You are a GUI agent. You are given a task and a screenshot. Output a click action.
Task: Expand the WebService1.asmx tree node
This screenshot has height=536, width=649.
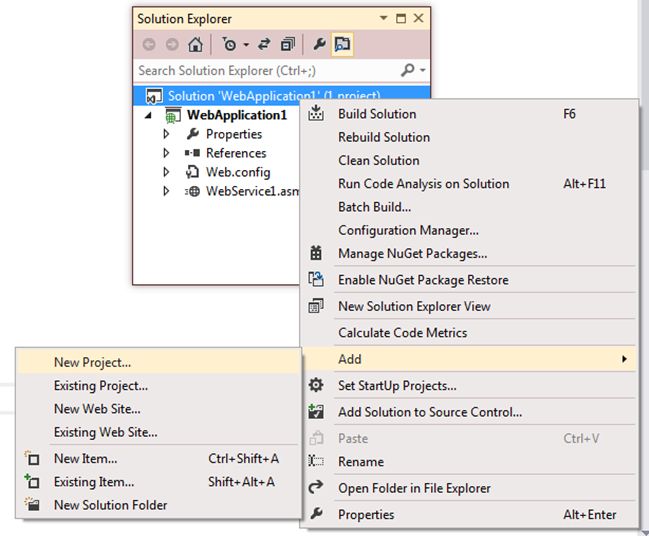point(166,191)
